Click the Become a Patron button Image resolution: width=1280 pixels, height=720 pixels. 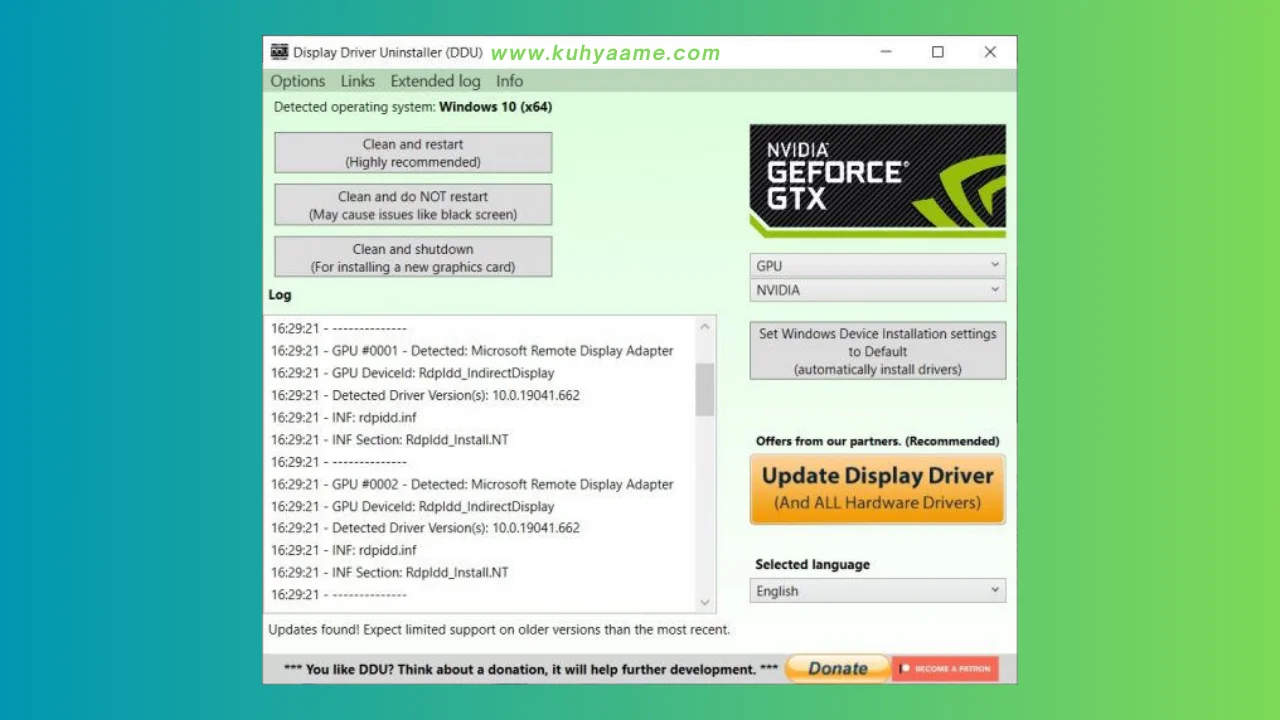point(945,669)
